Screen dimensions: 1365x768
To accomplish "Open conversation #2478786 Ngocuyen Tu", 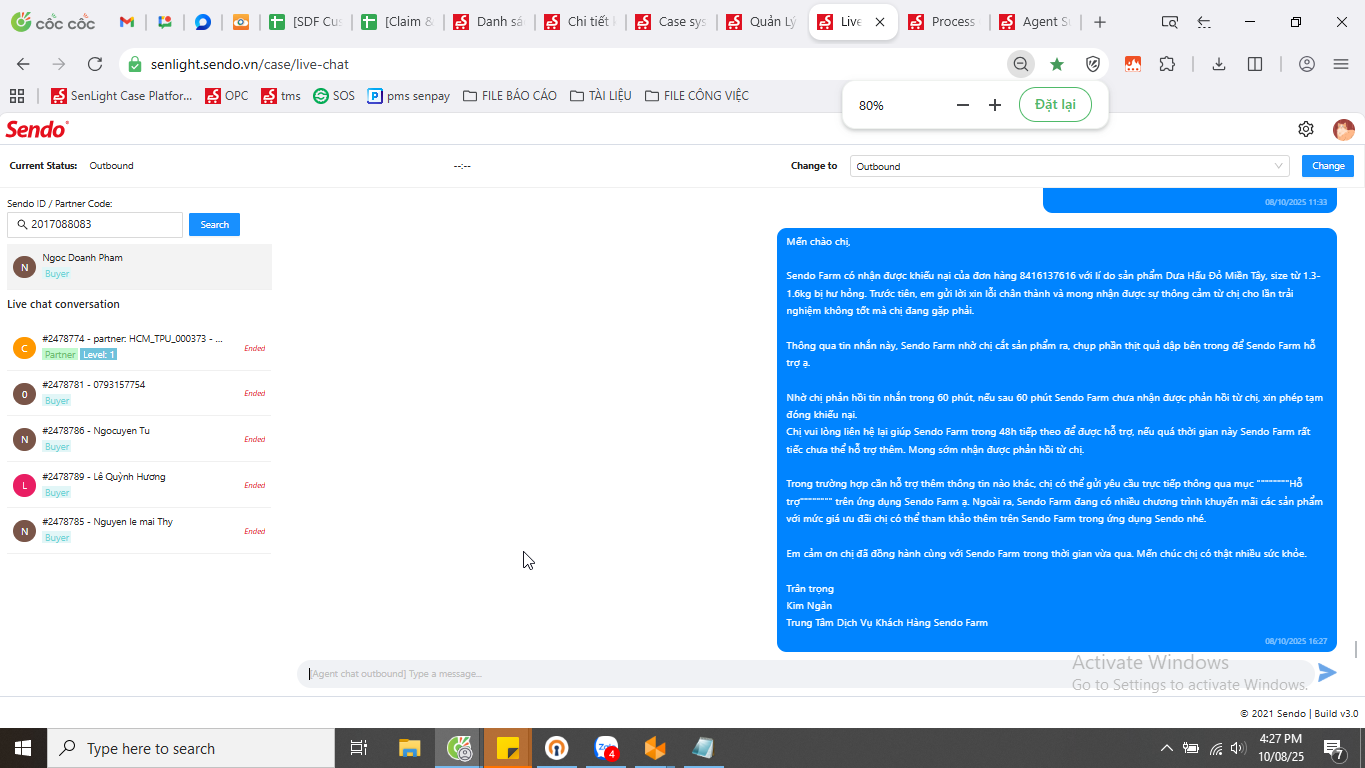I will coord(139,438).
